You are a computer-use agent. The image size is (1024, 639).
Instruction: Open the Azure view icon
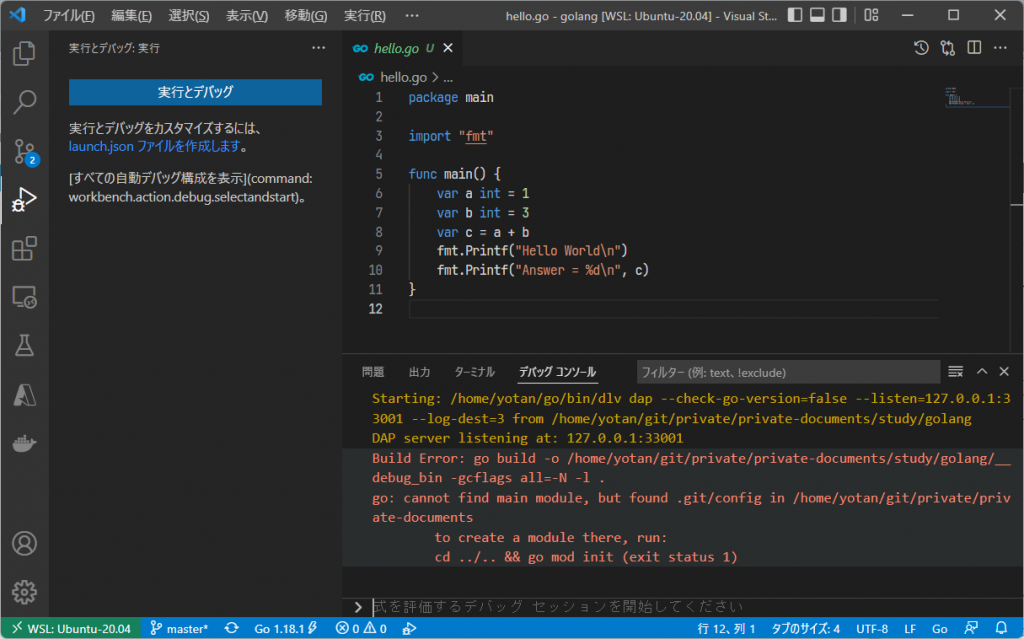tap(24, 395)
